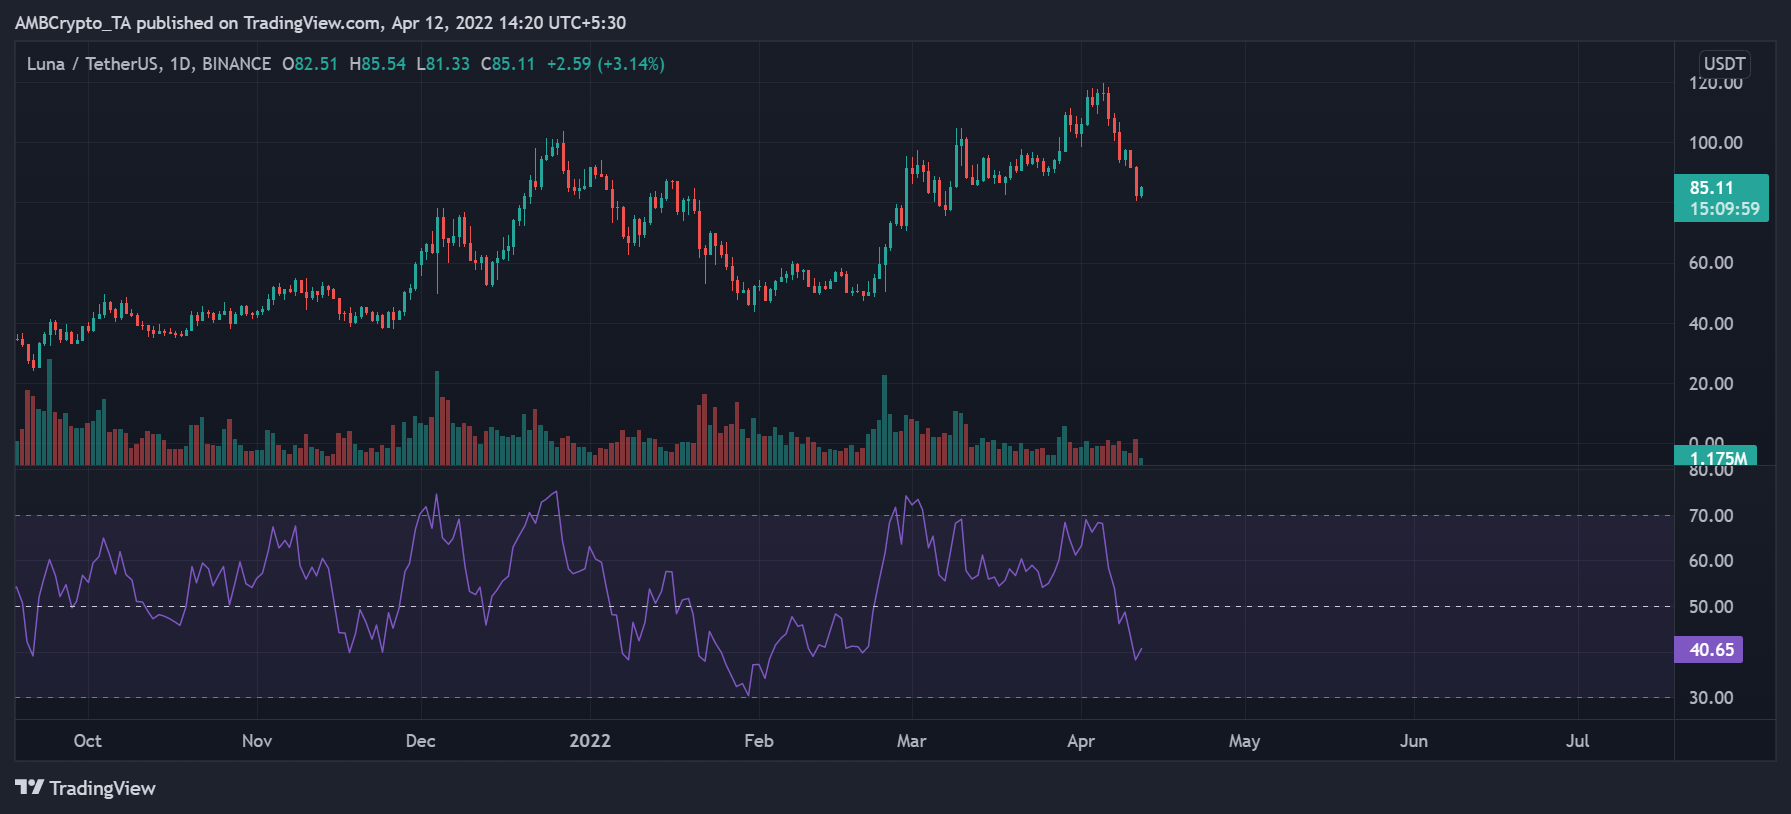
Task: Click the open value O82.51
Action: pyautogui.click(x=310, y=64)
